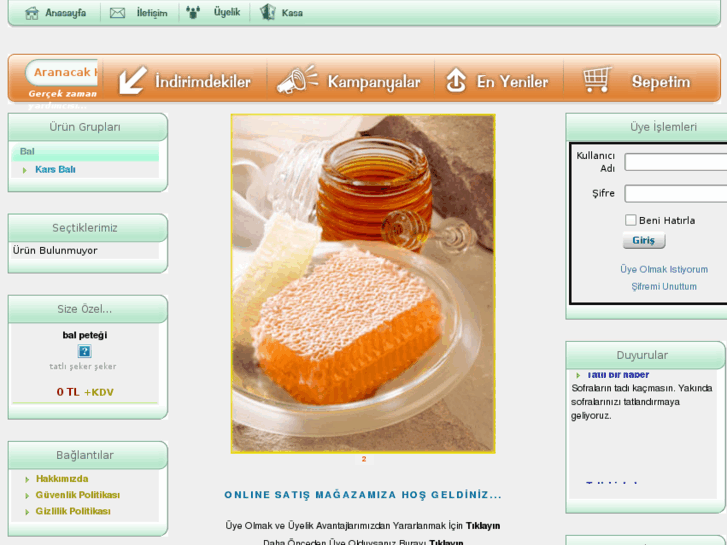The width and height of the screenshot is (727, 545).
Task: Click the 0 TL +KDV price text
Action: click(85, 392)
